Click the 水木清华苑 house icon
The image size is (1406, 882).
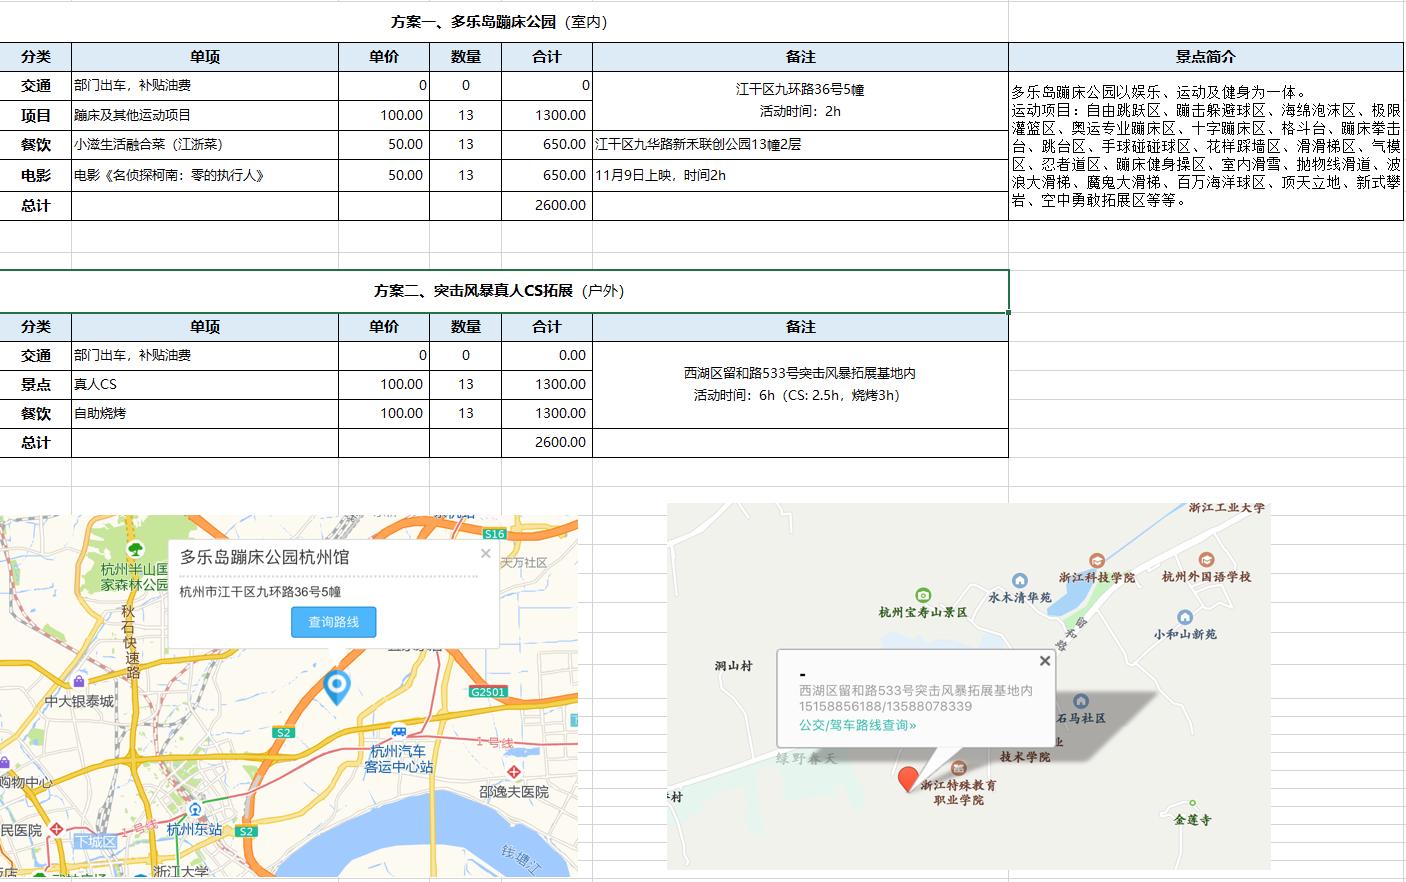(1019, 581)
